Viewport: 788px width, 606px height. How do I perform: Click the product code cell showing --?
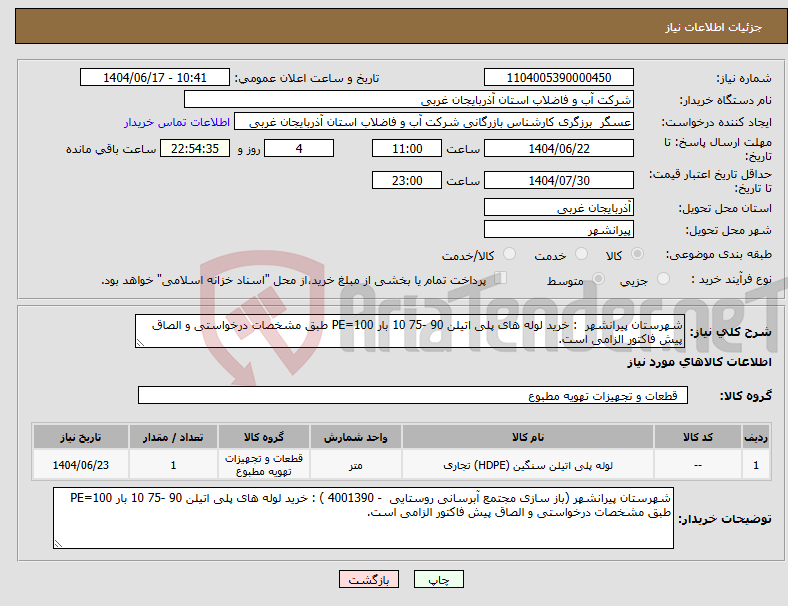click(x=698, y=465)
